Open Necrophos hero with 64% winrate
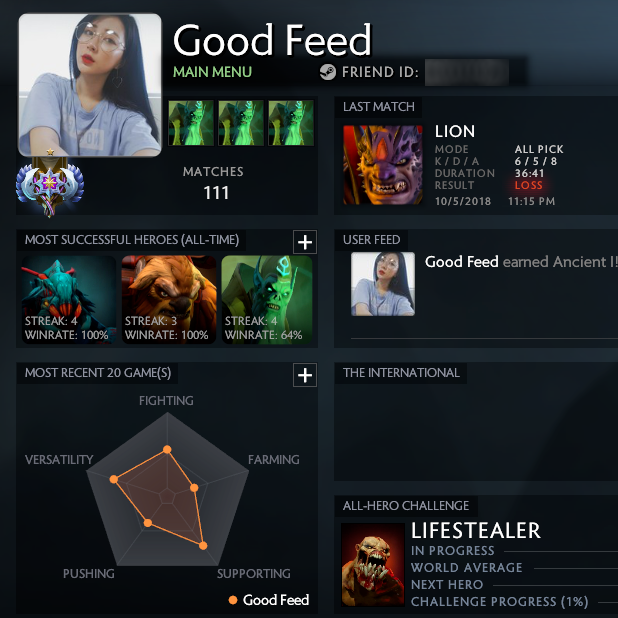Screen dimensions: 618x618 (x=267, y=300)
